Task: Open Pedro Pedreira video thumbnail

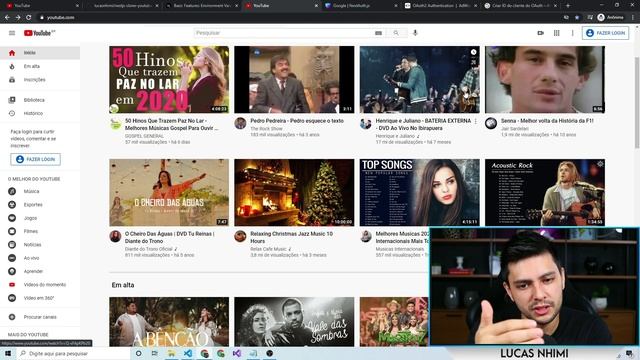Action: coord(294,80)
